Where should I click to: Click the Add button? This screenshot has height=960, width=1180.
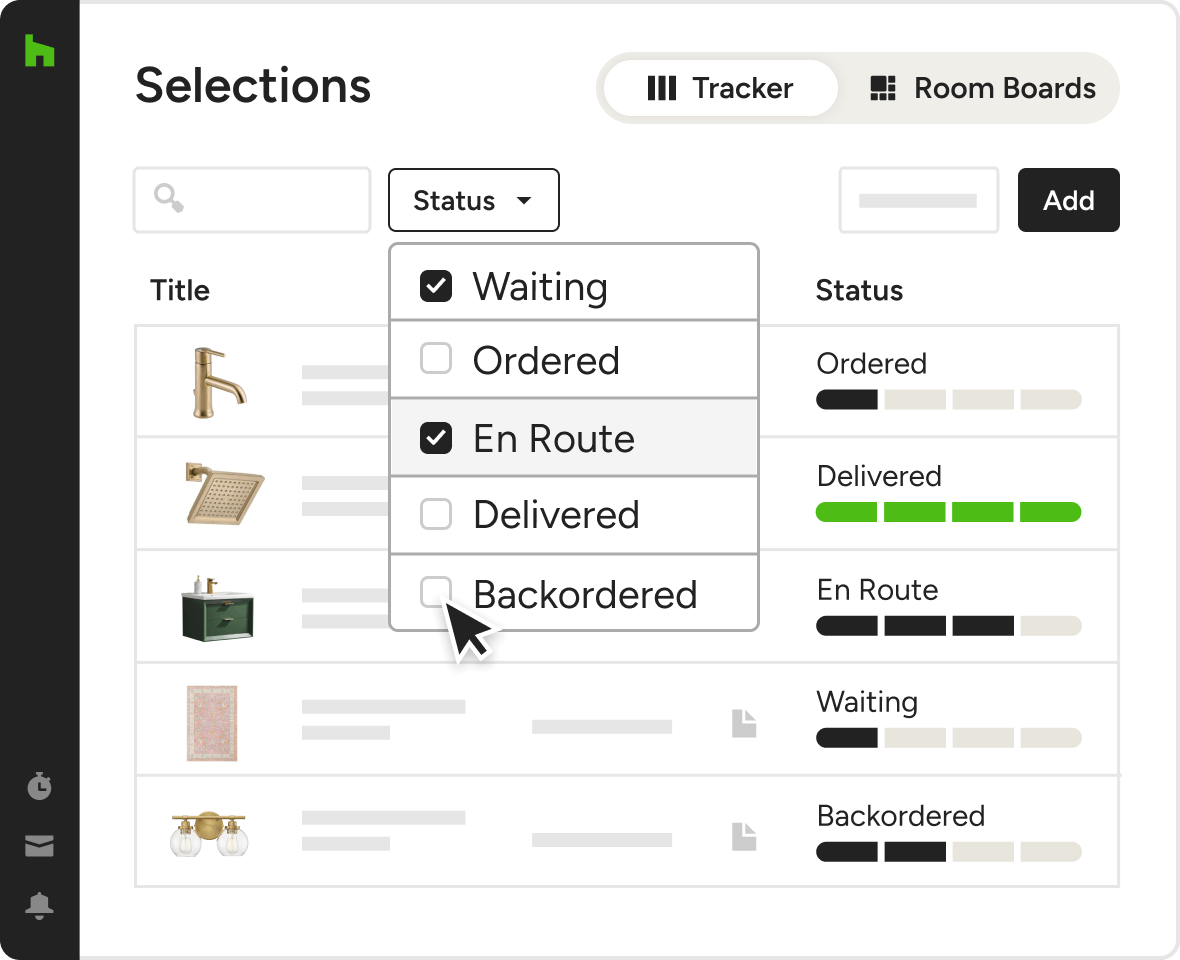[x=1069, y=200]
